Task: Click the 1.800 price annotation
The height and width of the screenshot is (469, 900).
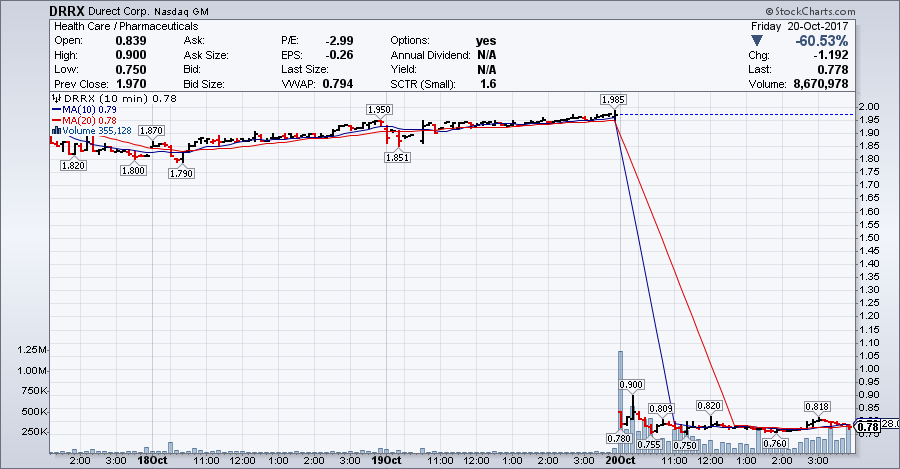Action: click(133, 170)
